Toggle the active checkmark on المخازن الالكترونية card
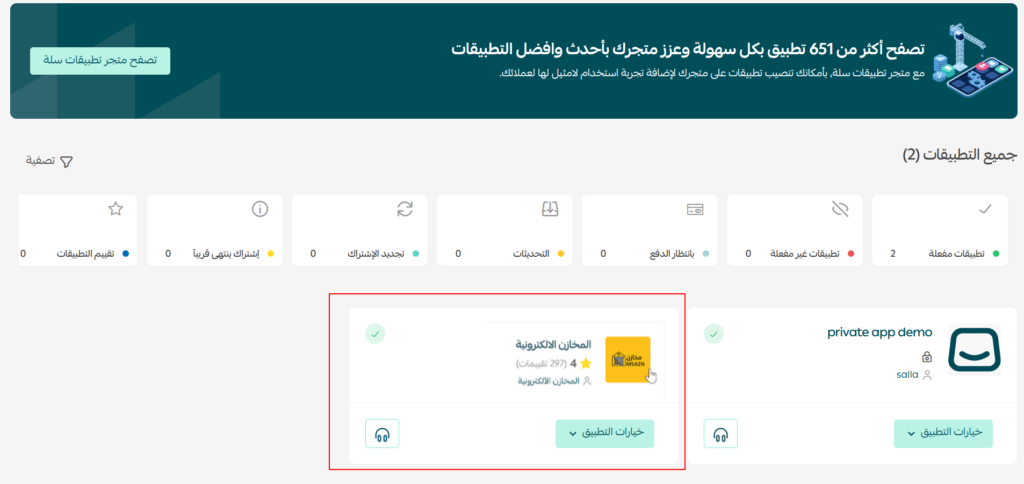Screen dimensions: 1024x484 point(375,333)
